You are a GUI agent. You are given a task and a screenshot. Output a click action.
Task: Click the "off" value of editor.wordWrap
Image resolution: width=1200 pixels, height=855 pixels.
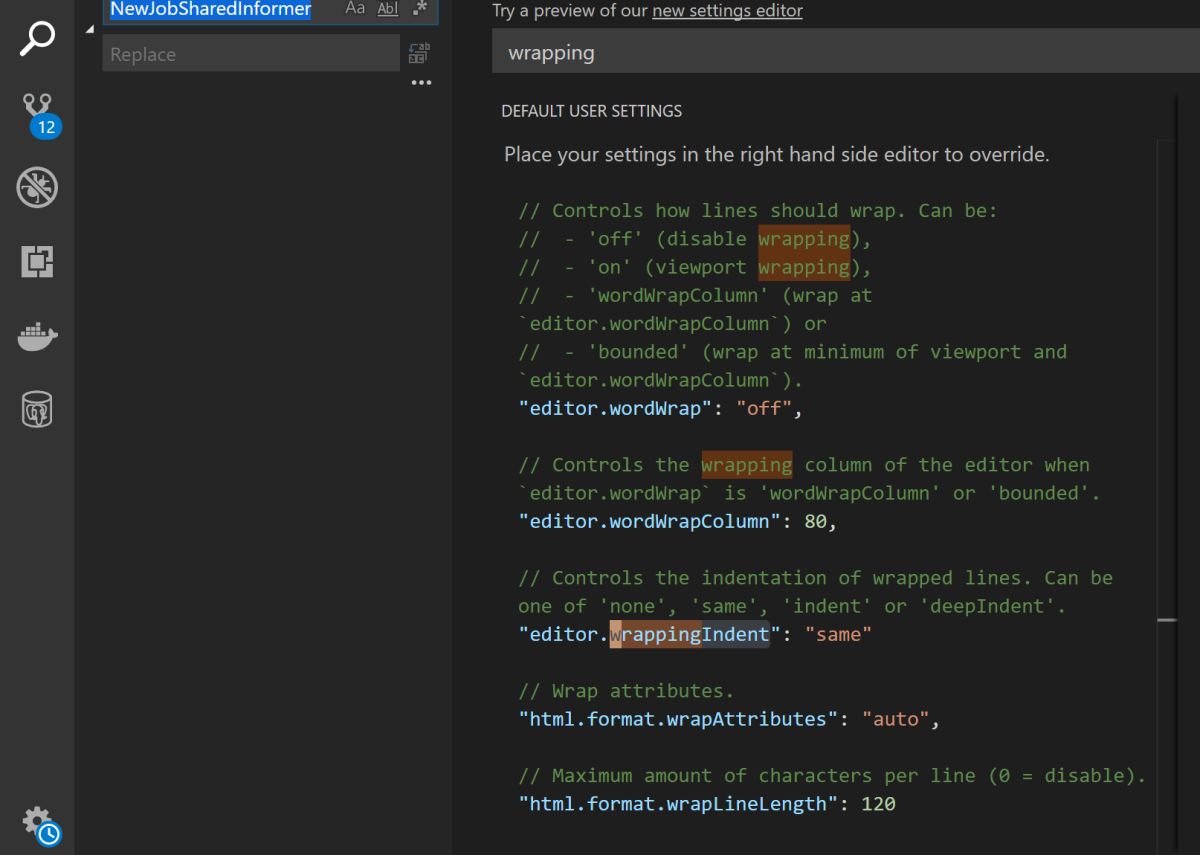tap(765, 408)
